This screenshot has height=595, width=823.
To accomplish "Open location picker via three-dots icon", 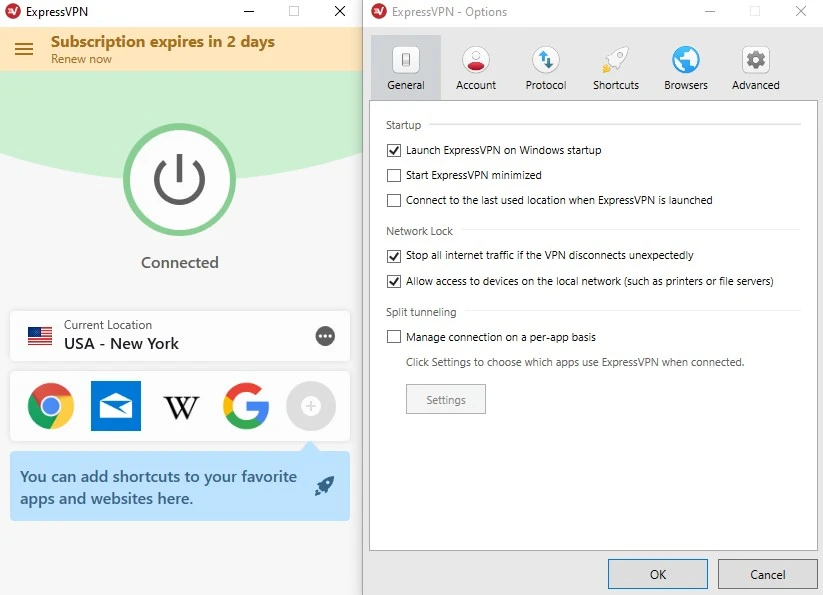I will (325, 336).
